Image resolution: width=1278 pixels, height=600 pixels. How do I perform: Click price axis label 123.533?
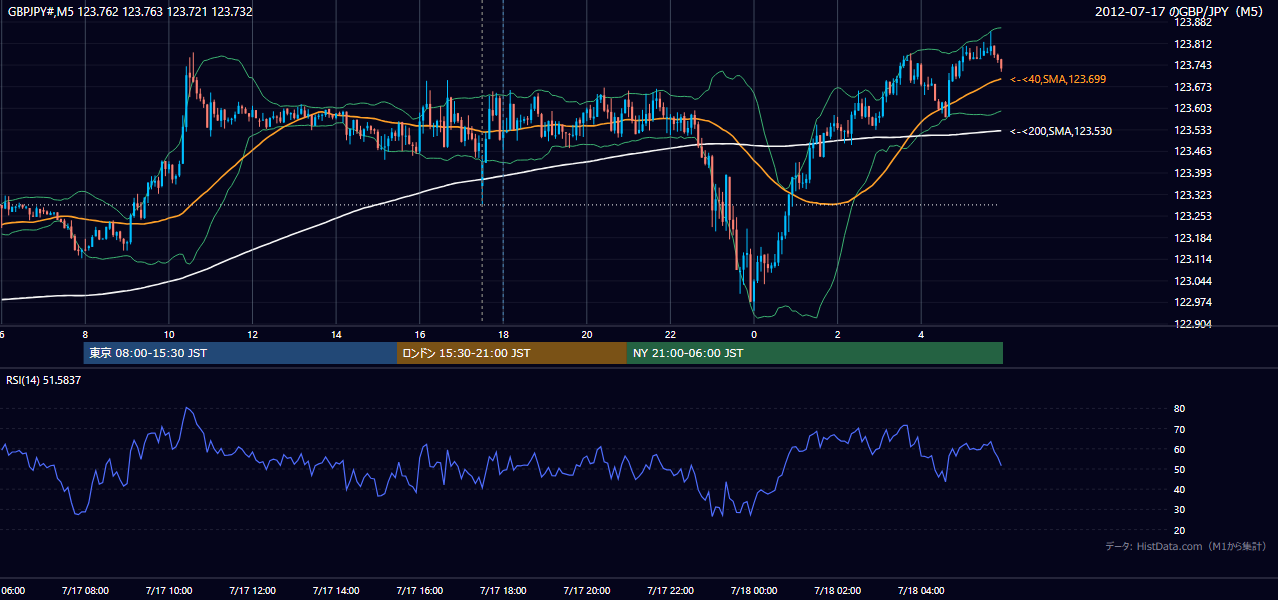click(1191, 130)
